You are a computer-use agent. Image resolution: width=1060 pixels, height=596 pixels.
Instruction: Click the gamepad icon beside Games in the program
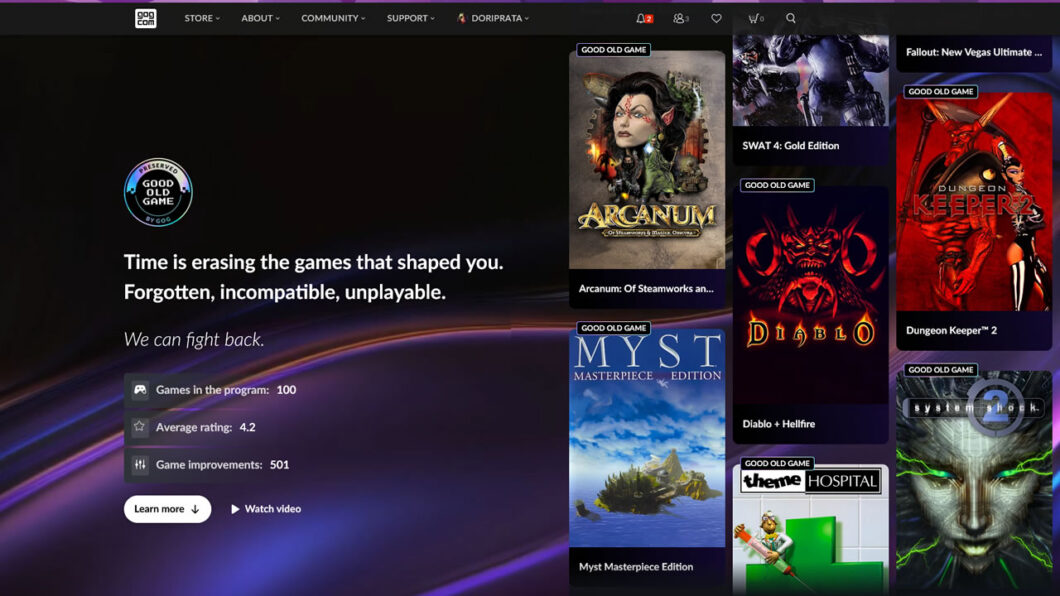(140, 389)
